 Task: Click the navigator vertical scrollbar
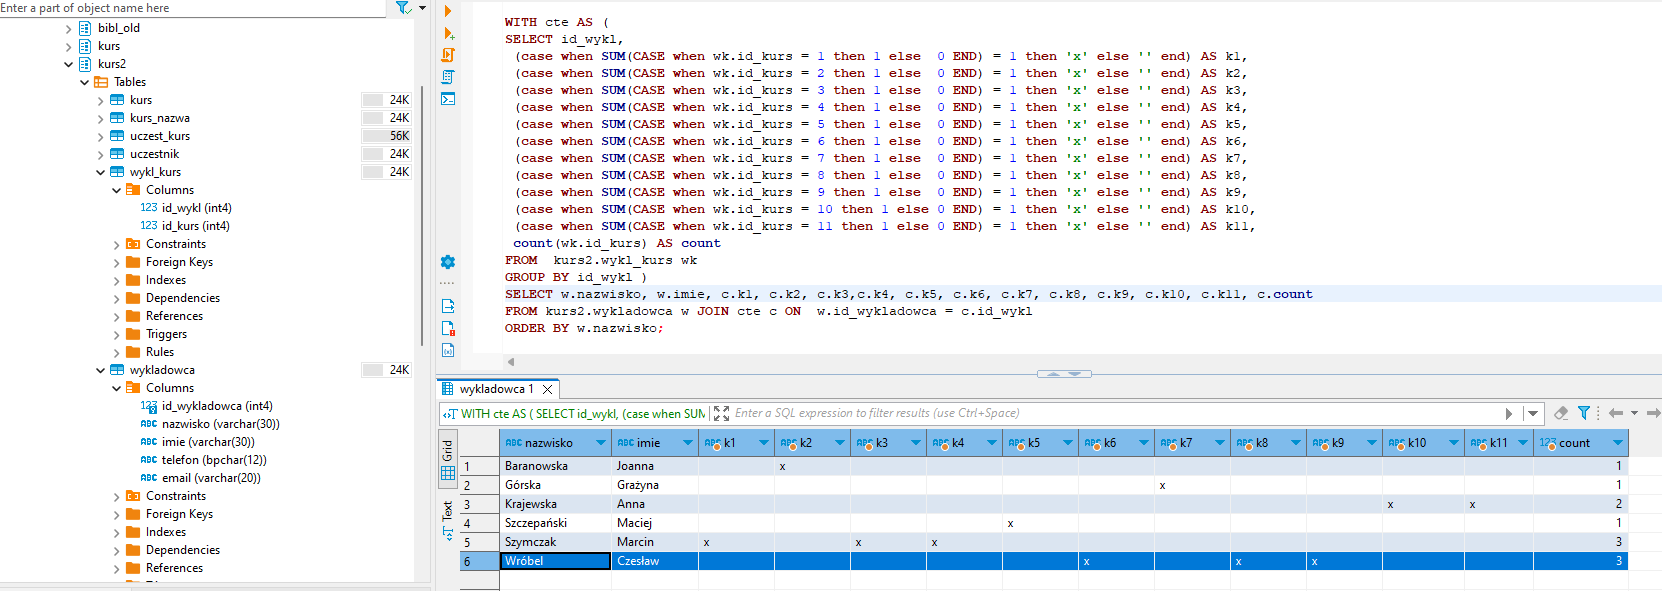click(x=422, y=215)
